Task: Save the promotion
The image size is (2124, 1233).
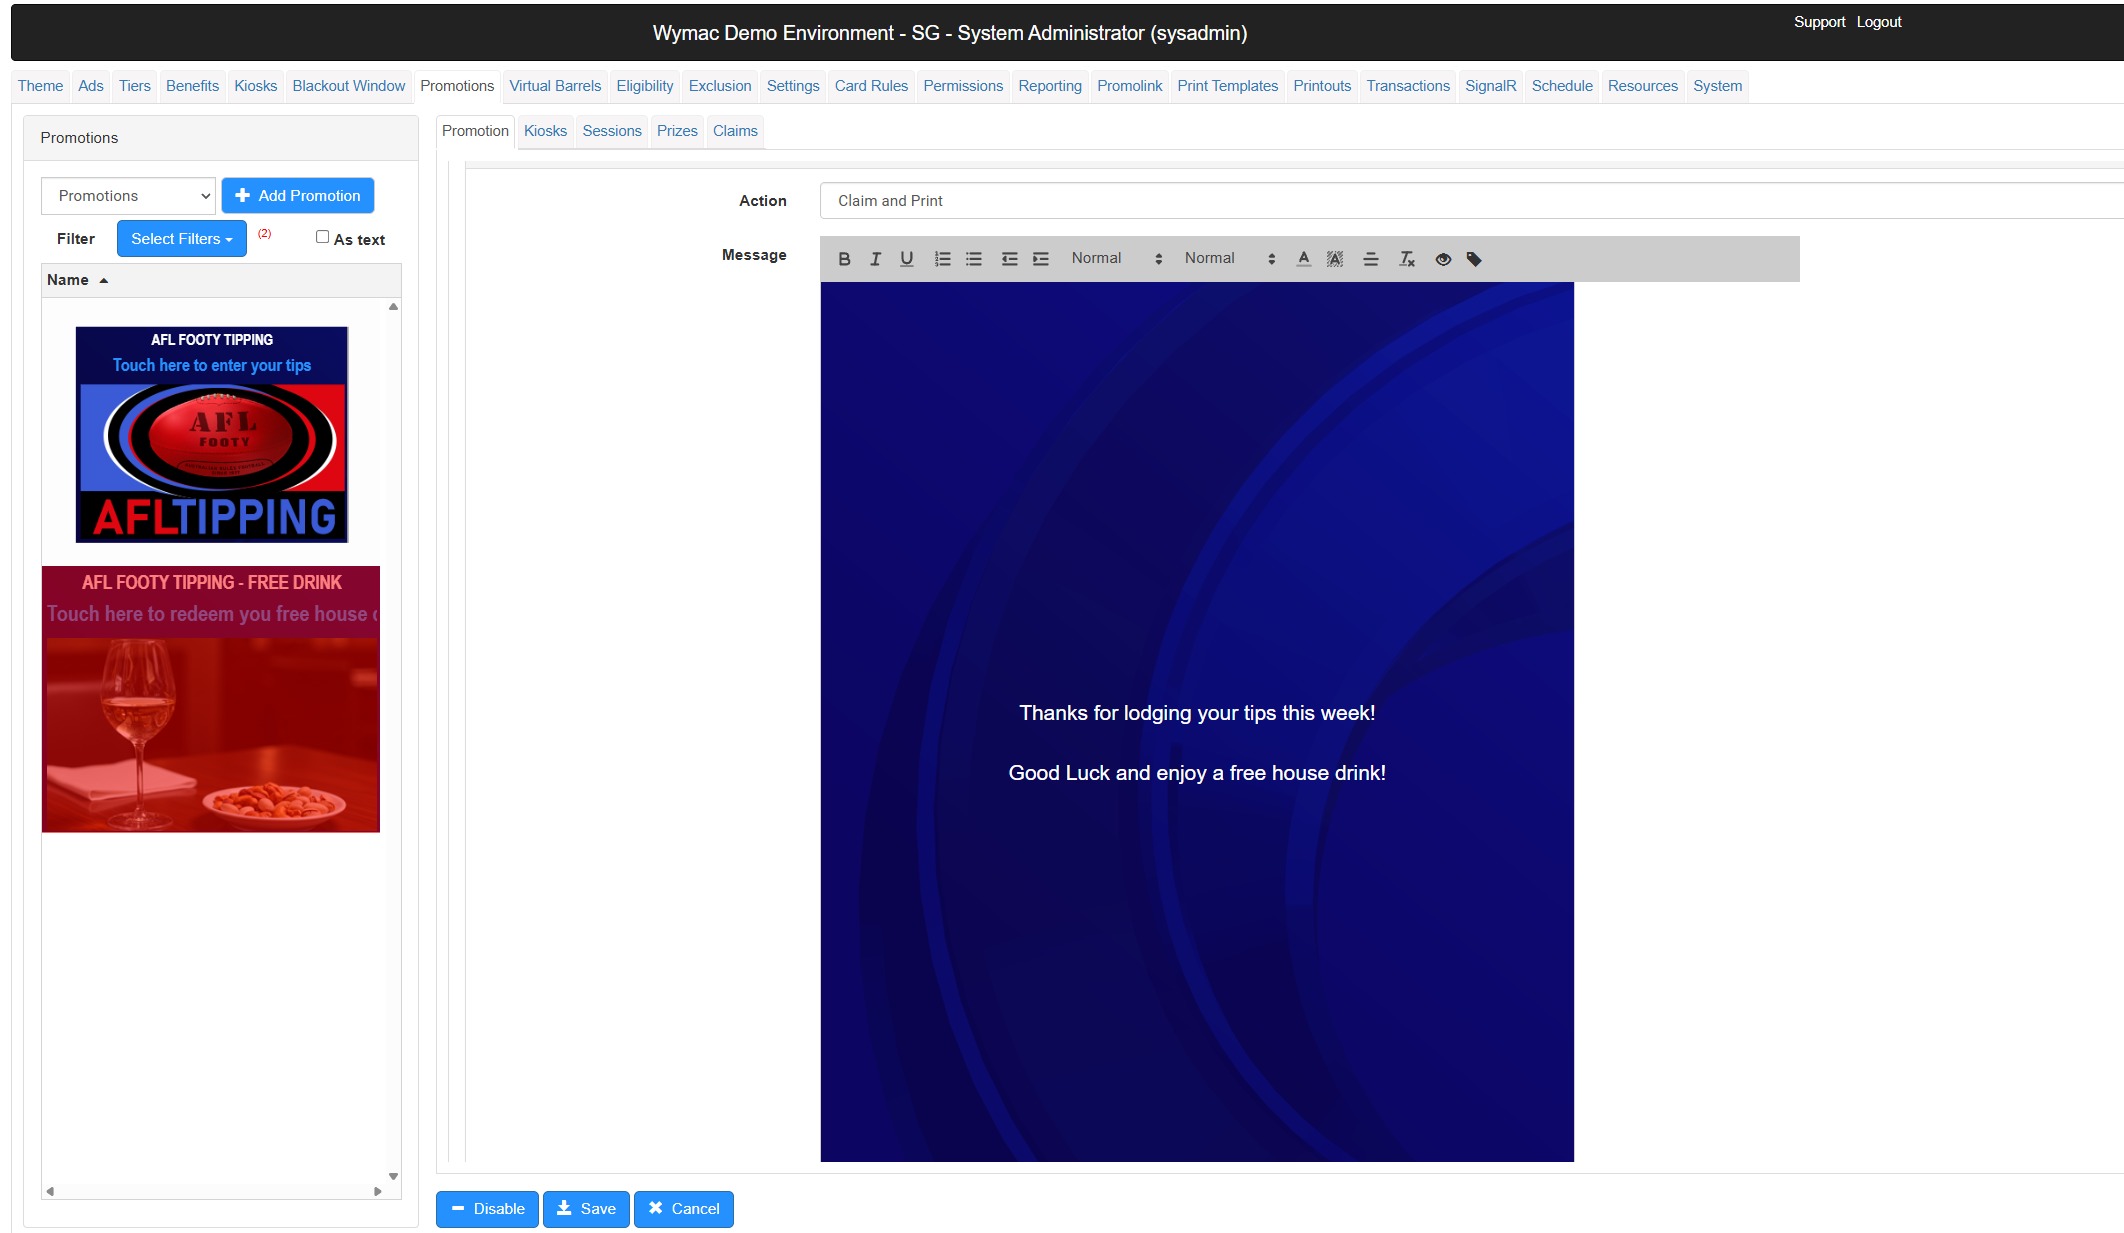Action: [x=586, y=1209]
